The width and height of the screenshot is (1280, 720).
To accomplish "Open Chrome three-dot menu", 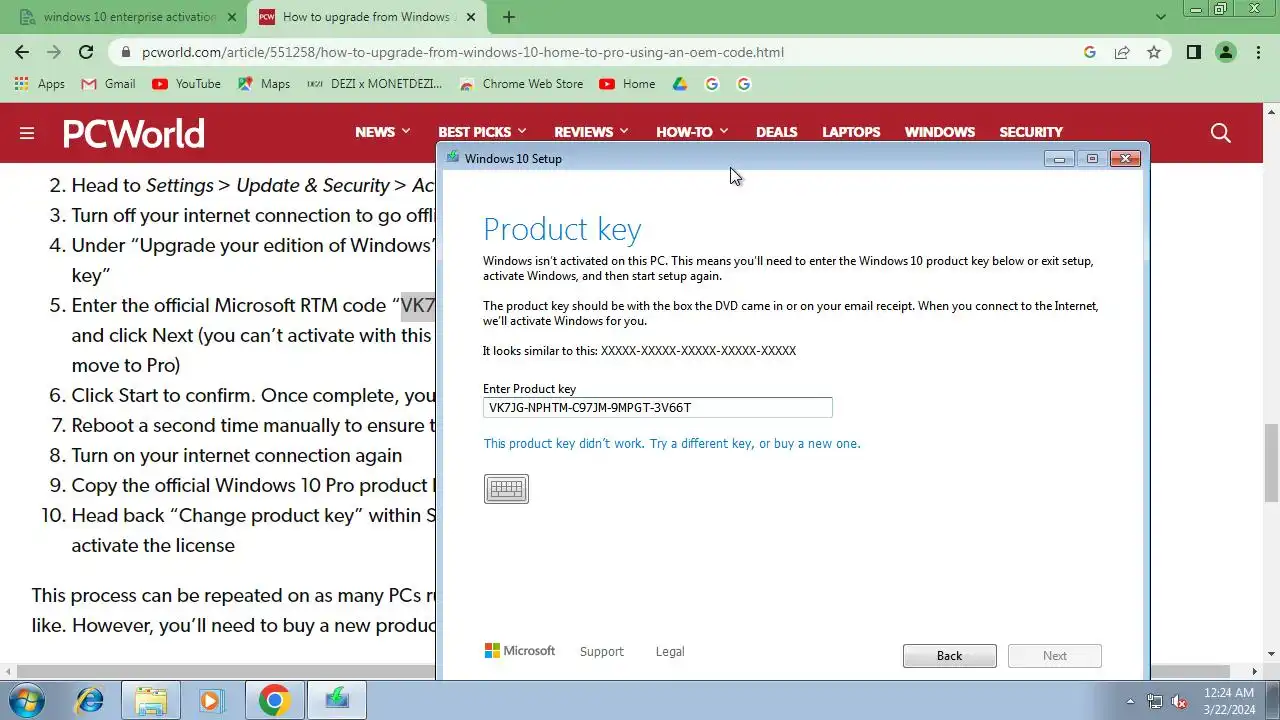I will pyautogui.click(x=1258, y=52).
